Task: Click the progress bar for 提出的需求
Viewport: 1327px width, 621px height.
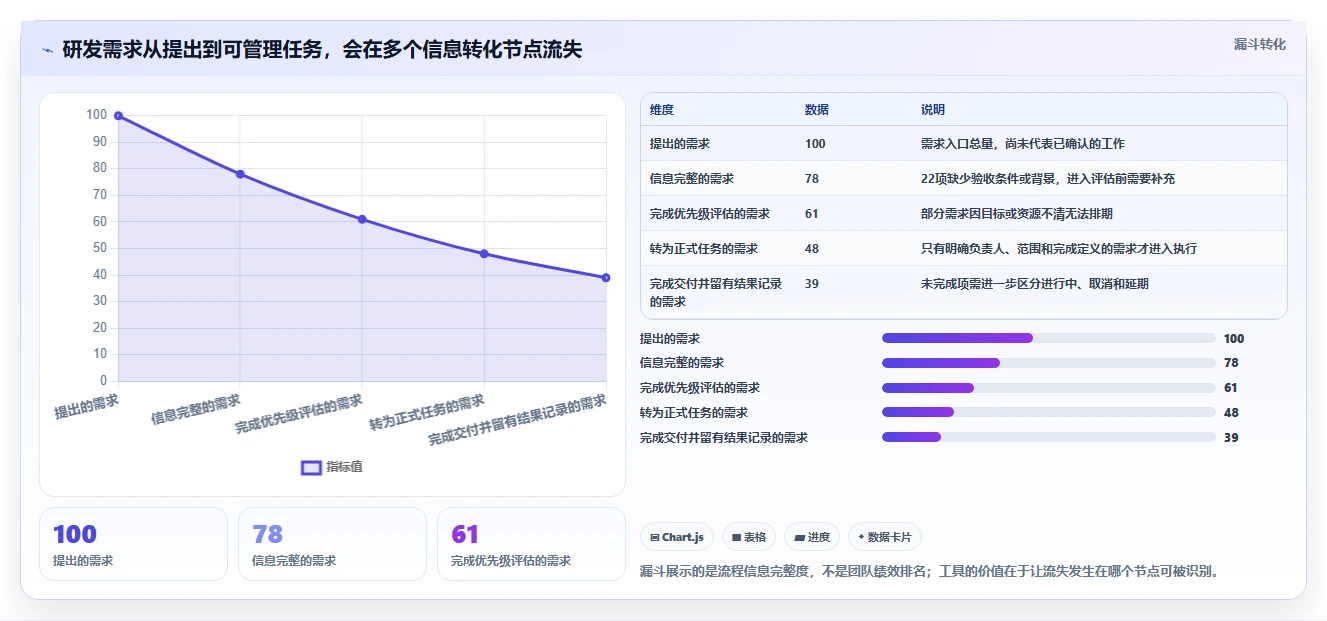Action: tap(1048, 338)
